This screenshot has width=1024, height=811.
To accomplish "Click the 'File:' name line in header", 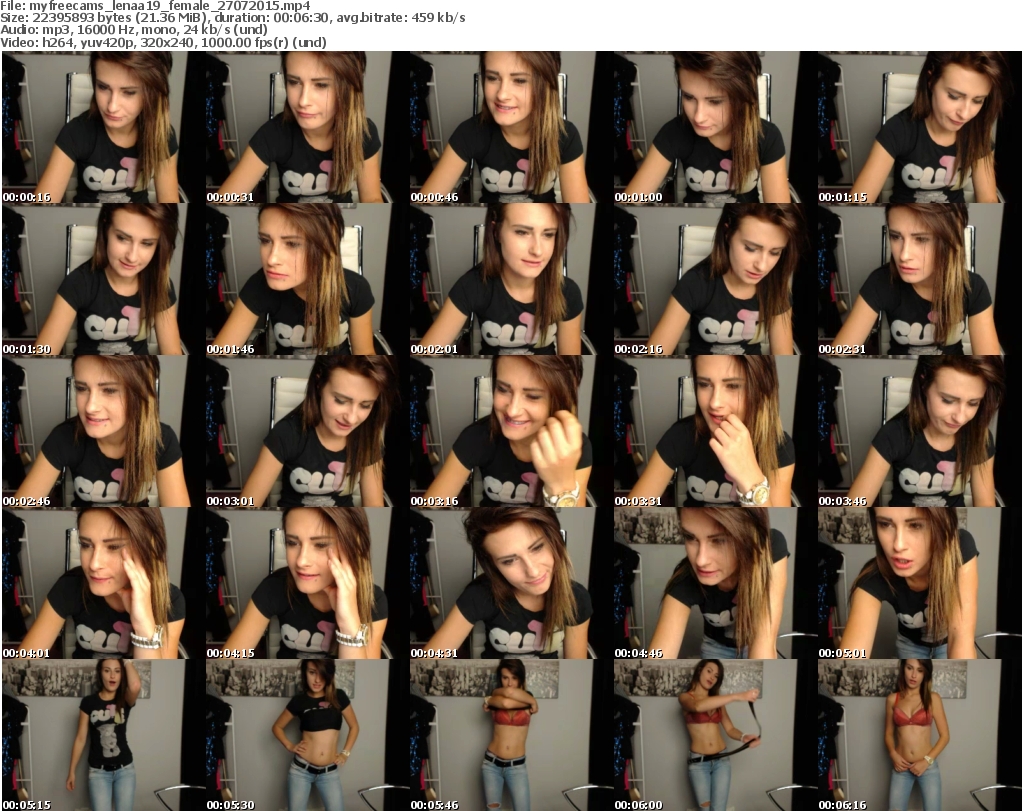I will click(x=155, y=6).
